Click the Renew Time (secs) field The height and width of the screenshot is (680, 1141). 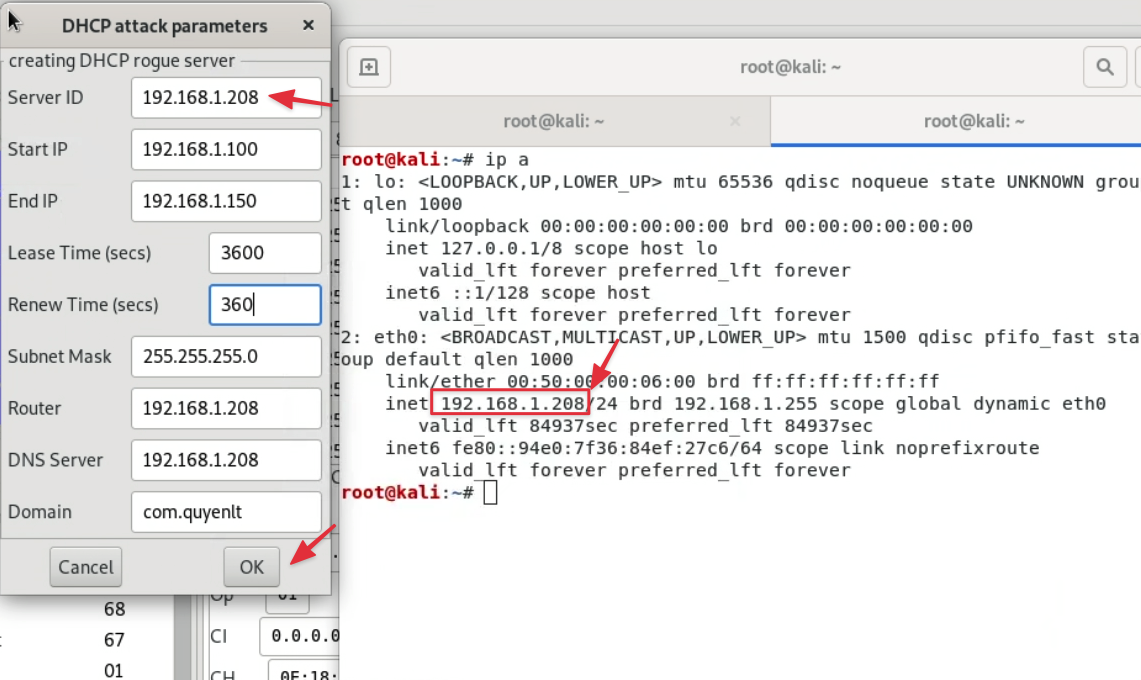(x=265, y=305)
